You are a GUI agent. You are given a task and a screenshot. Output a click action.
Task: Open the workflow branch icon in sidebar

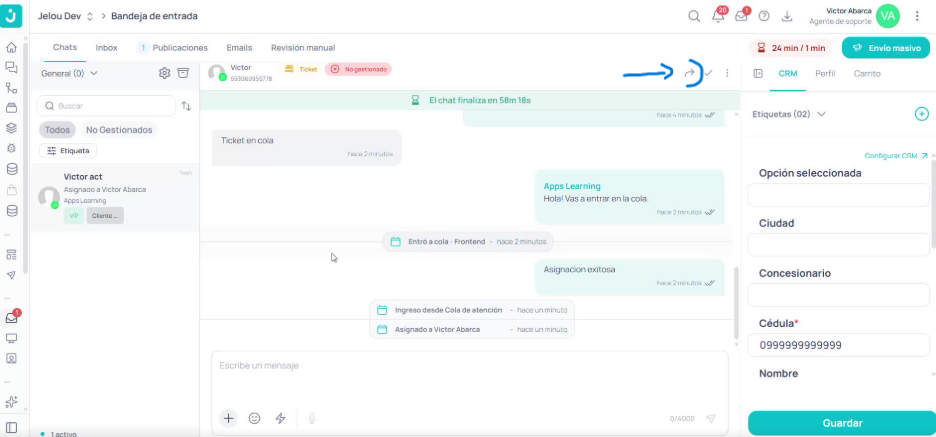pyautogui.click(x=11, y=88)
